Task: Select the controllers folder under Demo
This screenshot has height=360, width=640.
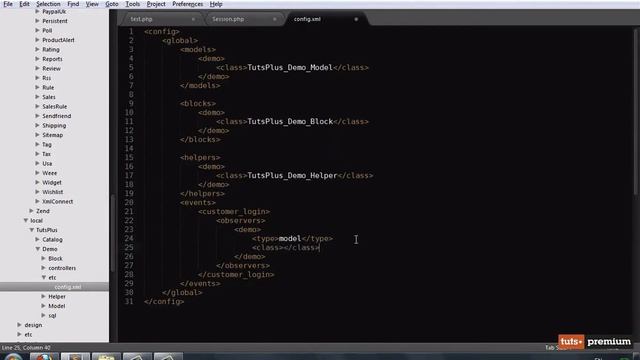Action: click(x=62, y=268)
